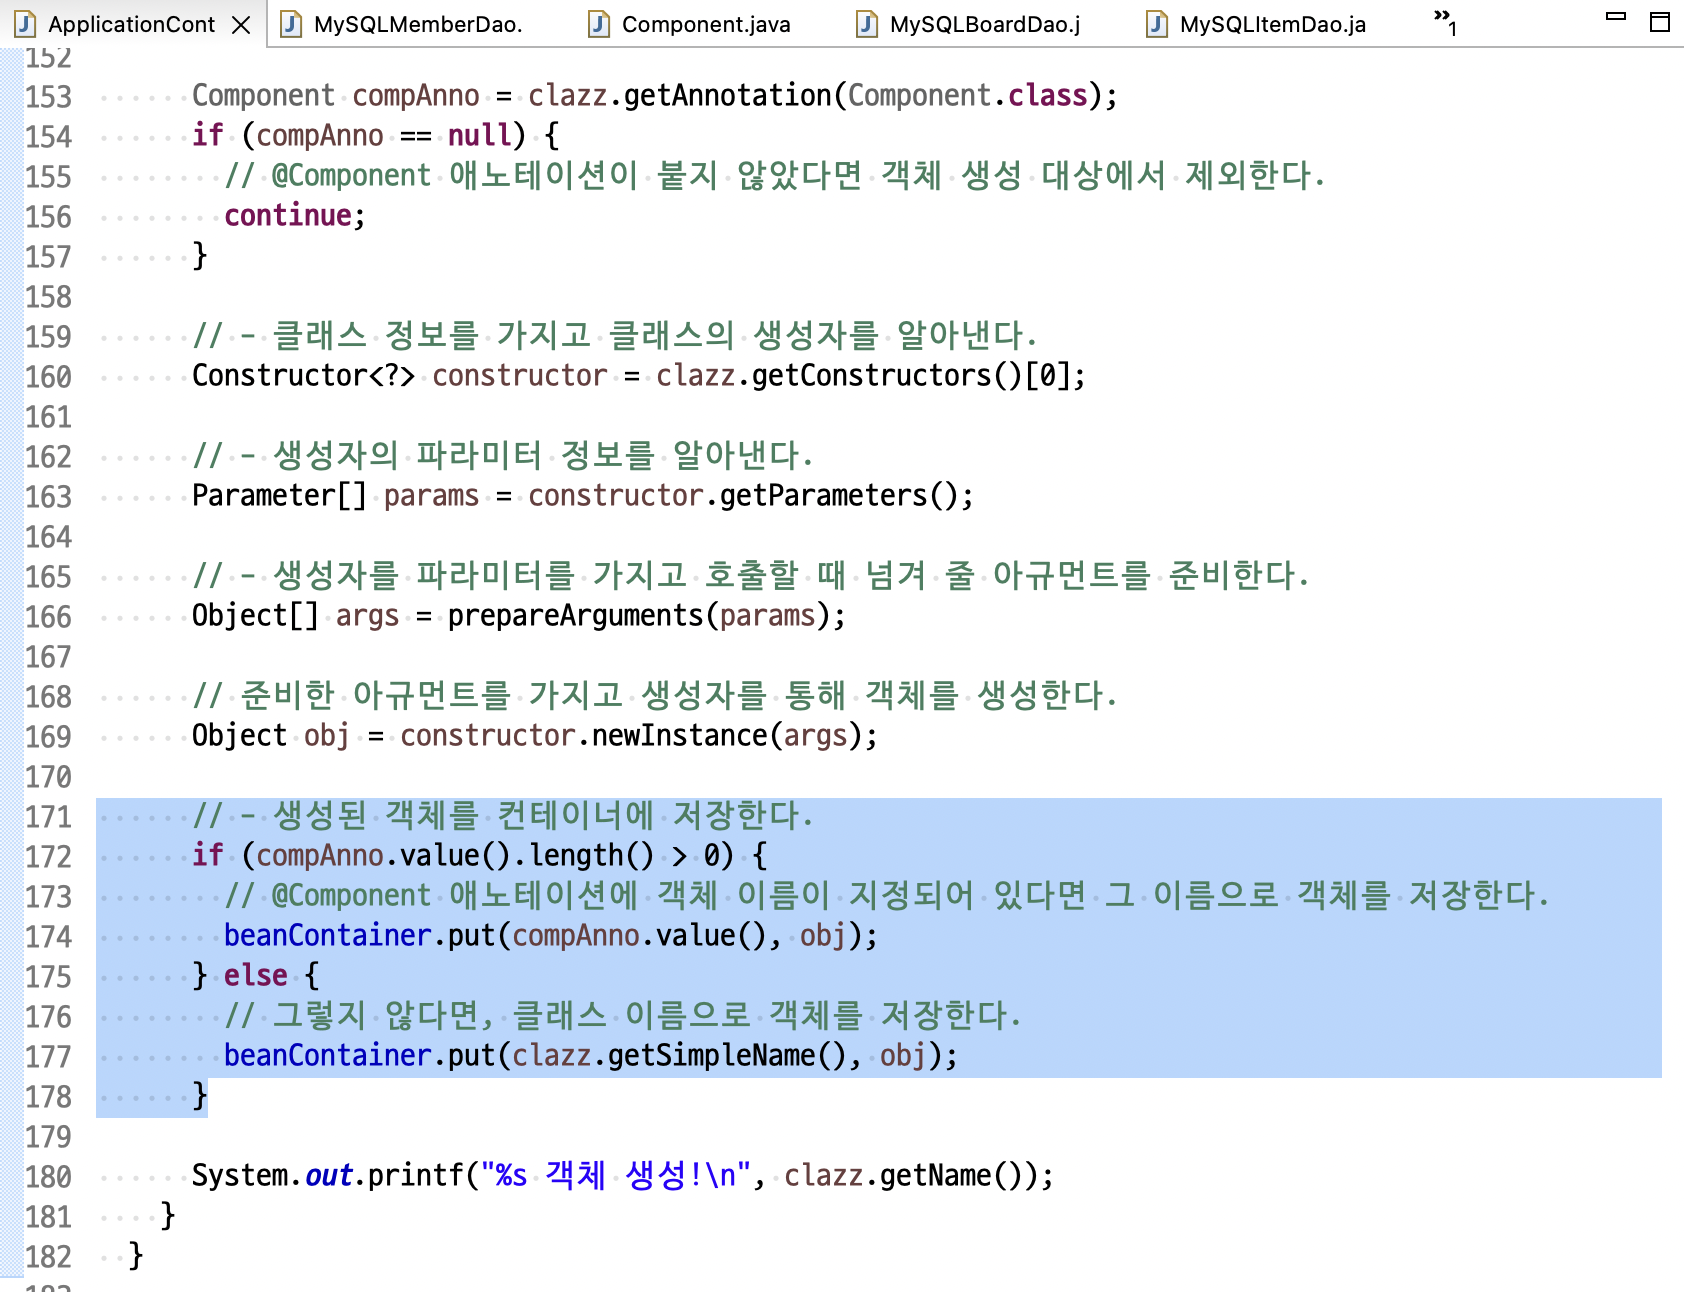Viewport: 1684px width, 1292px height.
Task: Click 'null' keyword on line 154
Action: point(480,136)
